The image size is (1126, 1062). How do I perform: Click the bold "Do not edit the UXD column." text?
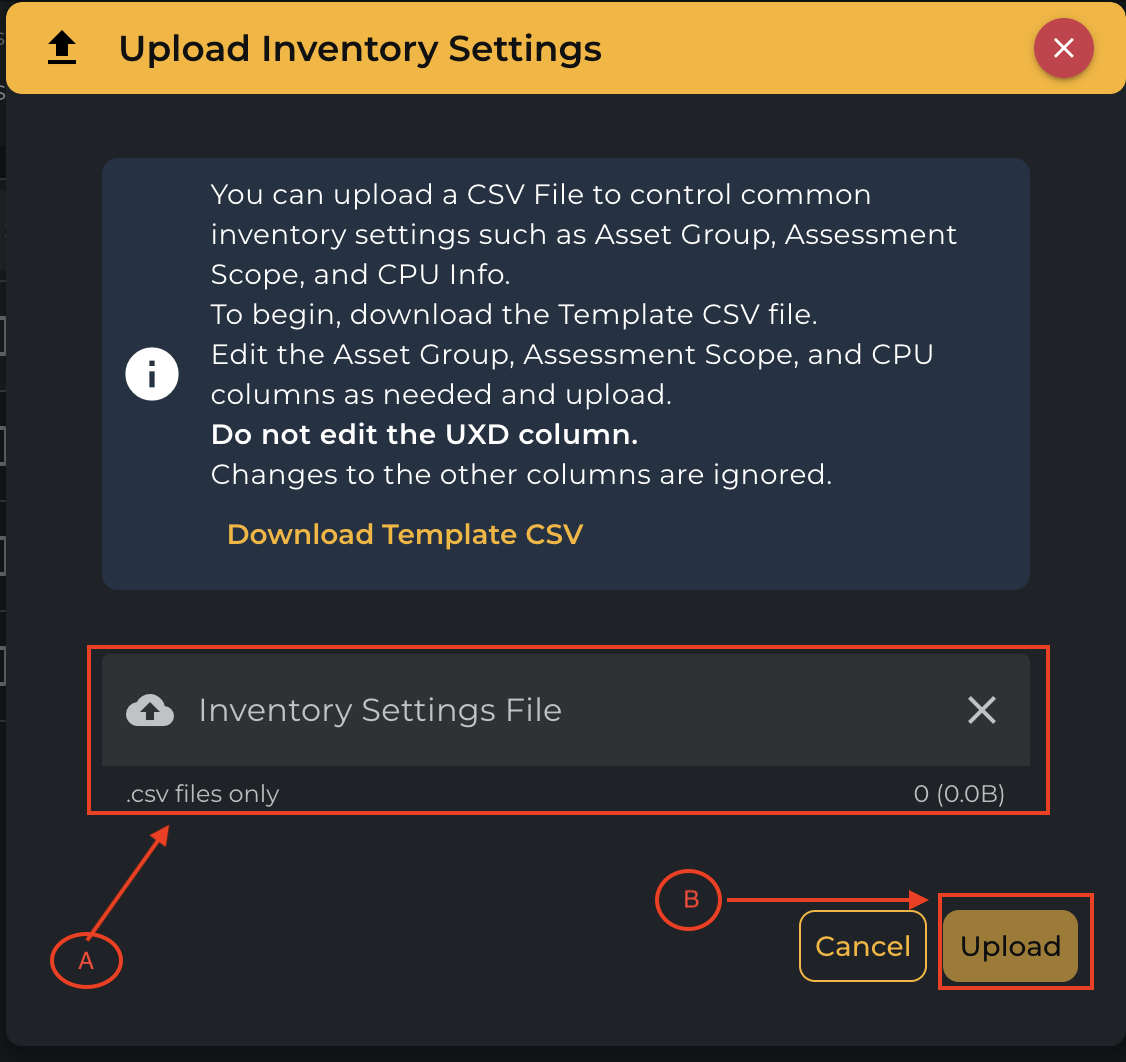click(x=424, y=435)
